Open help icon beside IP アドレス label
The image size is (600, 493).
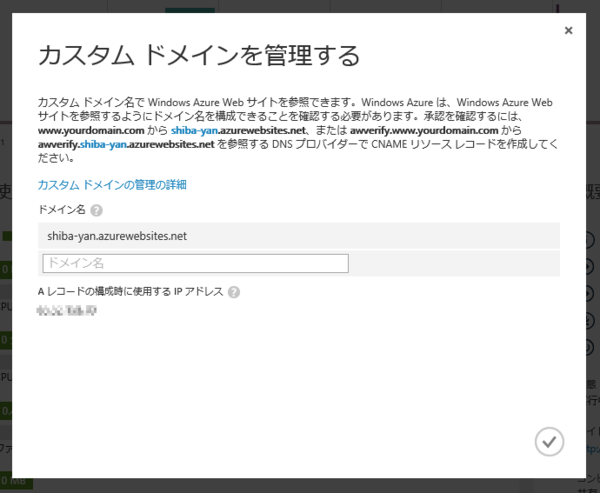[234, 292]
